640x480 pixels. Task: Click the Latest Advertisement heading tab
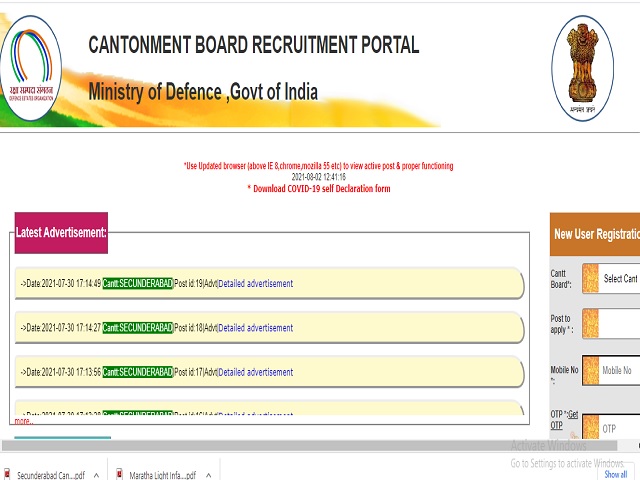[x=61, y=233]
